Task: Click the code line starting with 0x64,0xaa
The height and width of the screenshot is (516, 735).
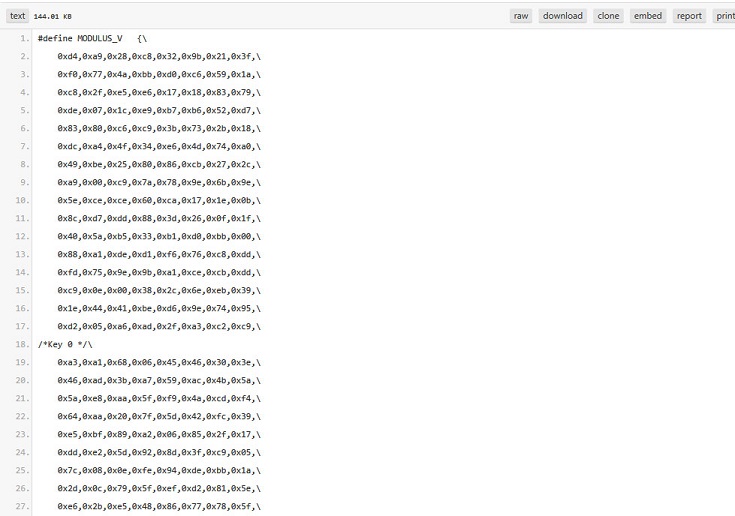Action: (x=159, y=417)
